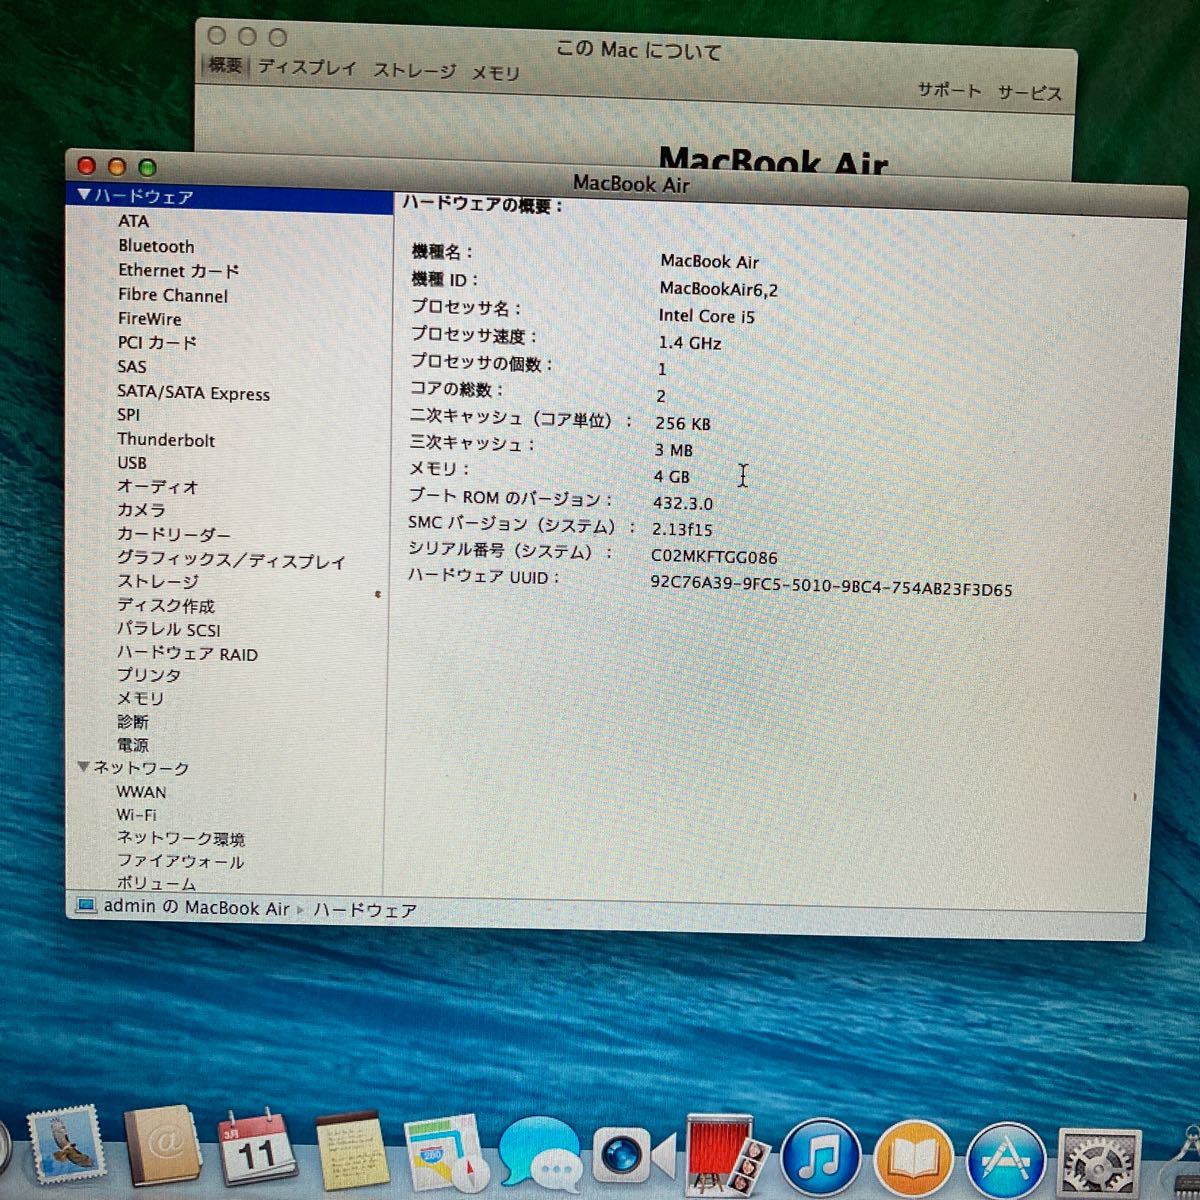Select SPI in the sidebar
This screenshot has height=1200, width=1200.
coord(129,415)
